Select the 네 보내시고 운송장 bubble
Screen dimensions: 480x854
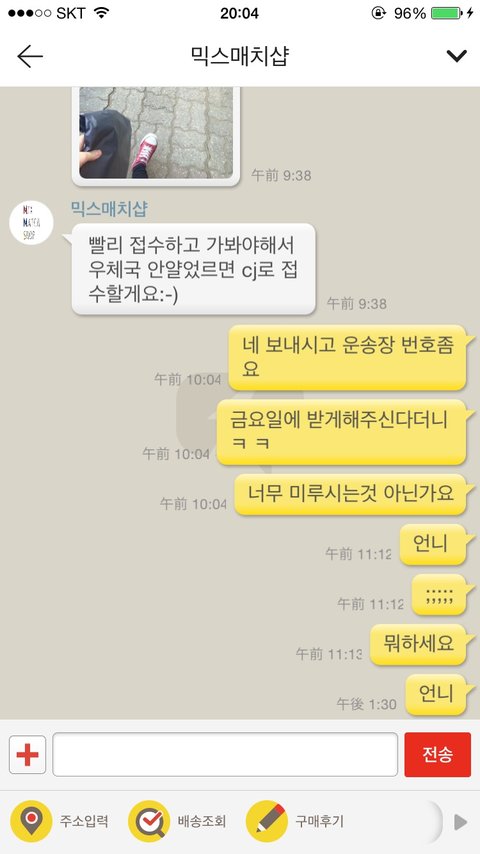click(348, 357)
